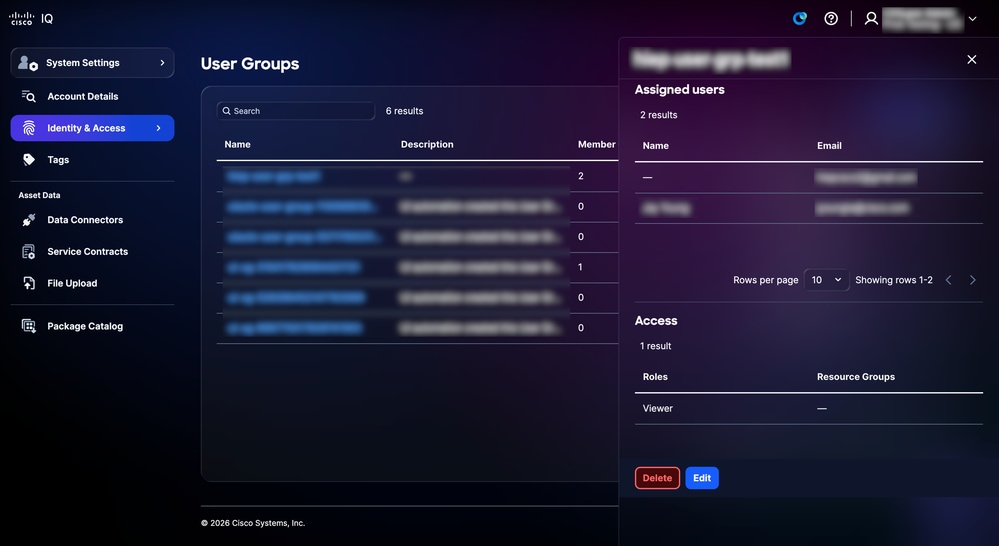Go to next page of assigned users
The image size is (999, 546).
coord(972,280)
